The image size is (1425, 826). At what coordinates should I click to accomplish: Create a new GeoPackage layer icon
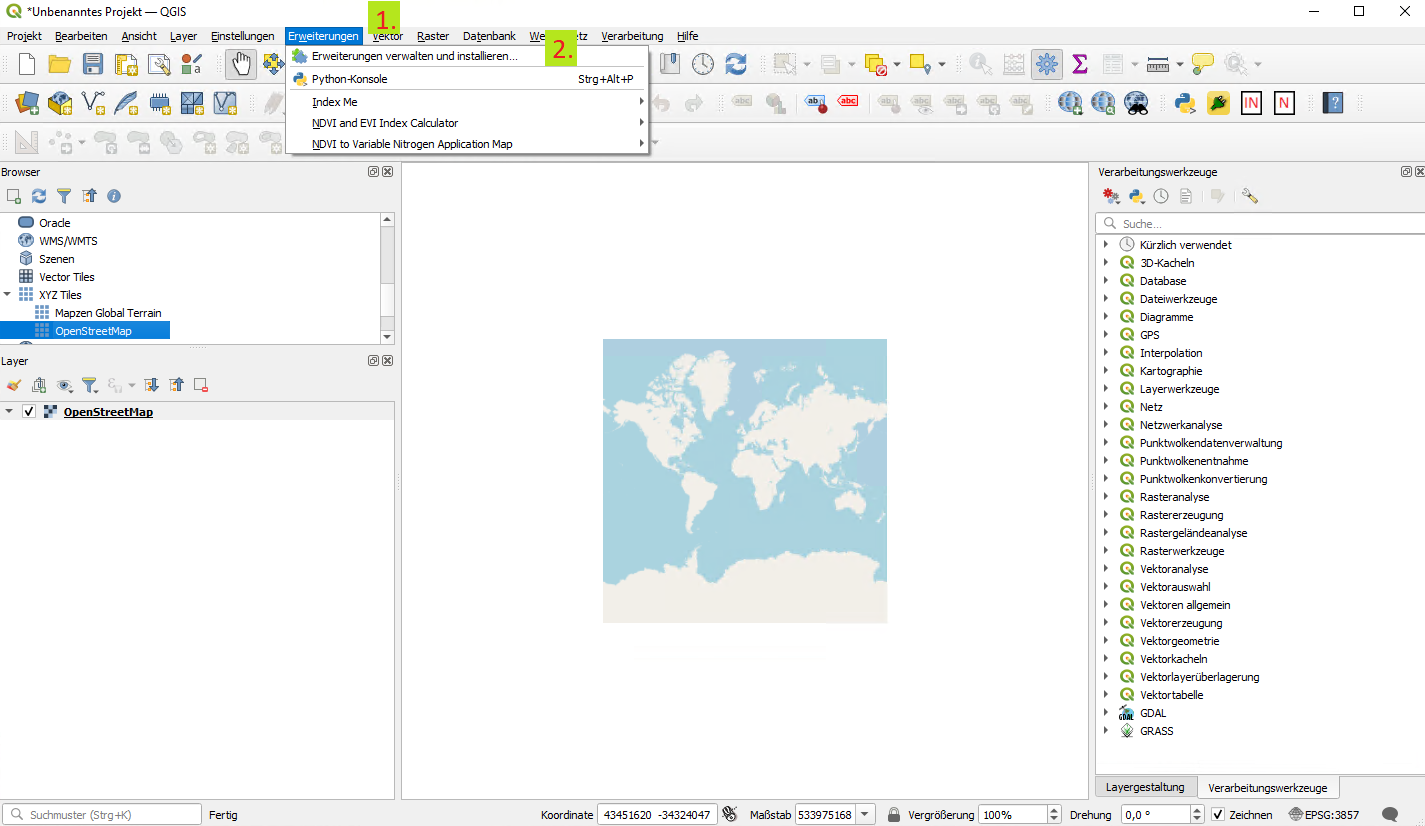click(x=60, y=102)
